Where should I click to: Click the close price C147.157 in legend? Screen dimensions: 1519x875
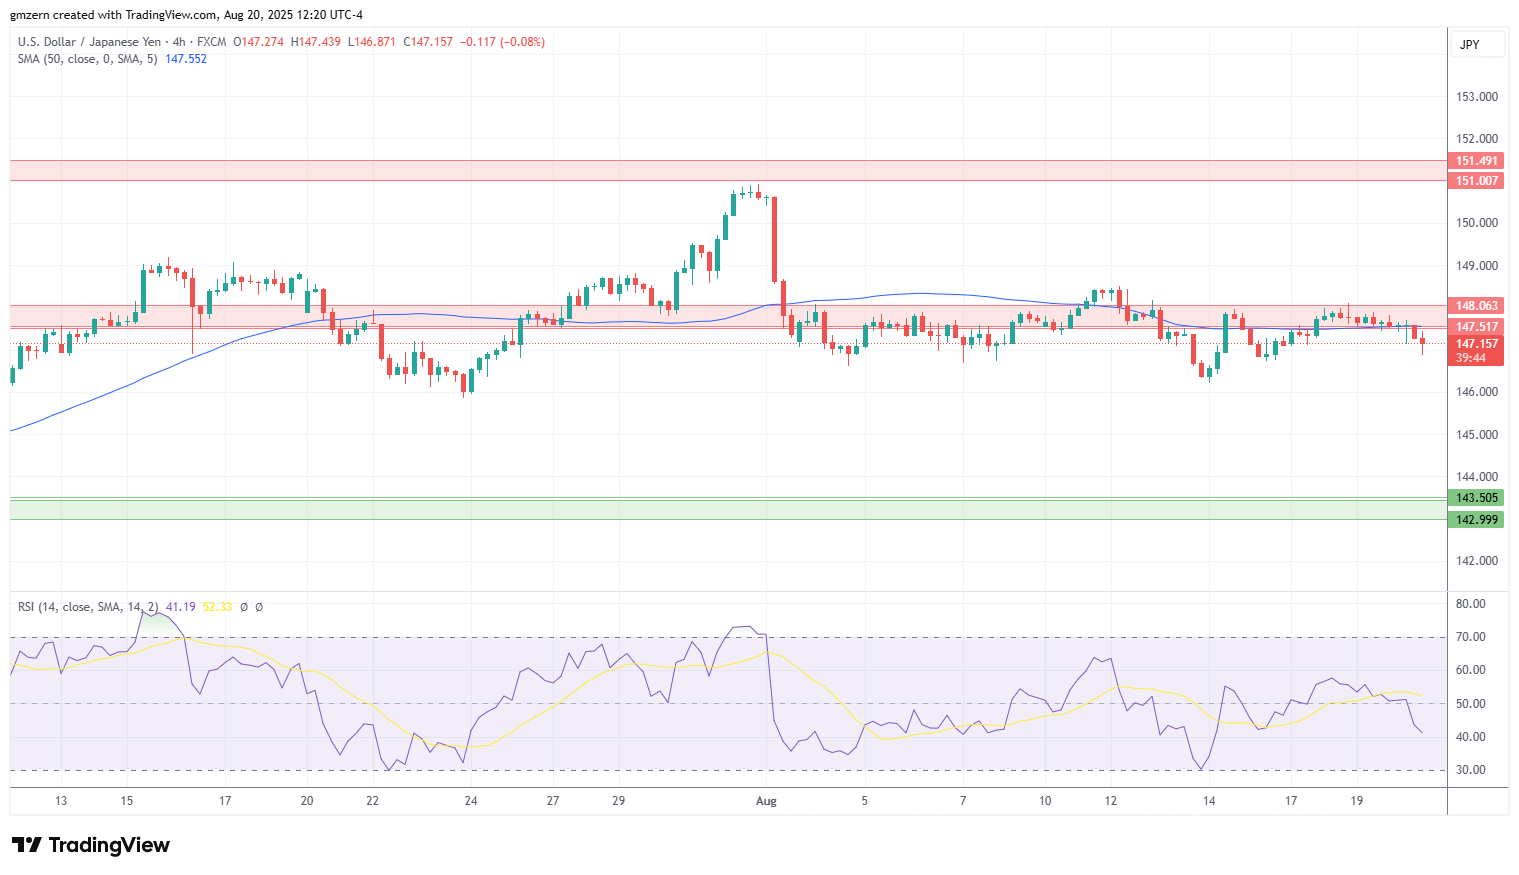(x=428, y=42)
